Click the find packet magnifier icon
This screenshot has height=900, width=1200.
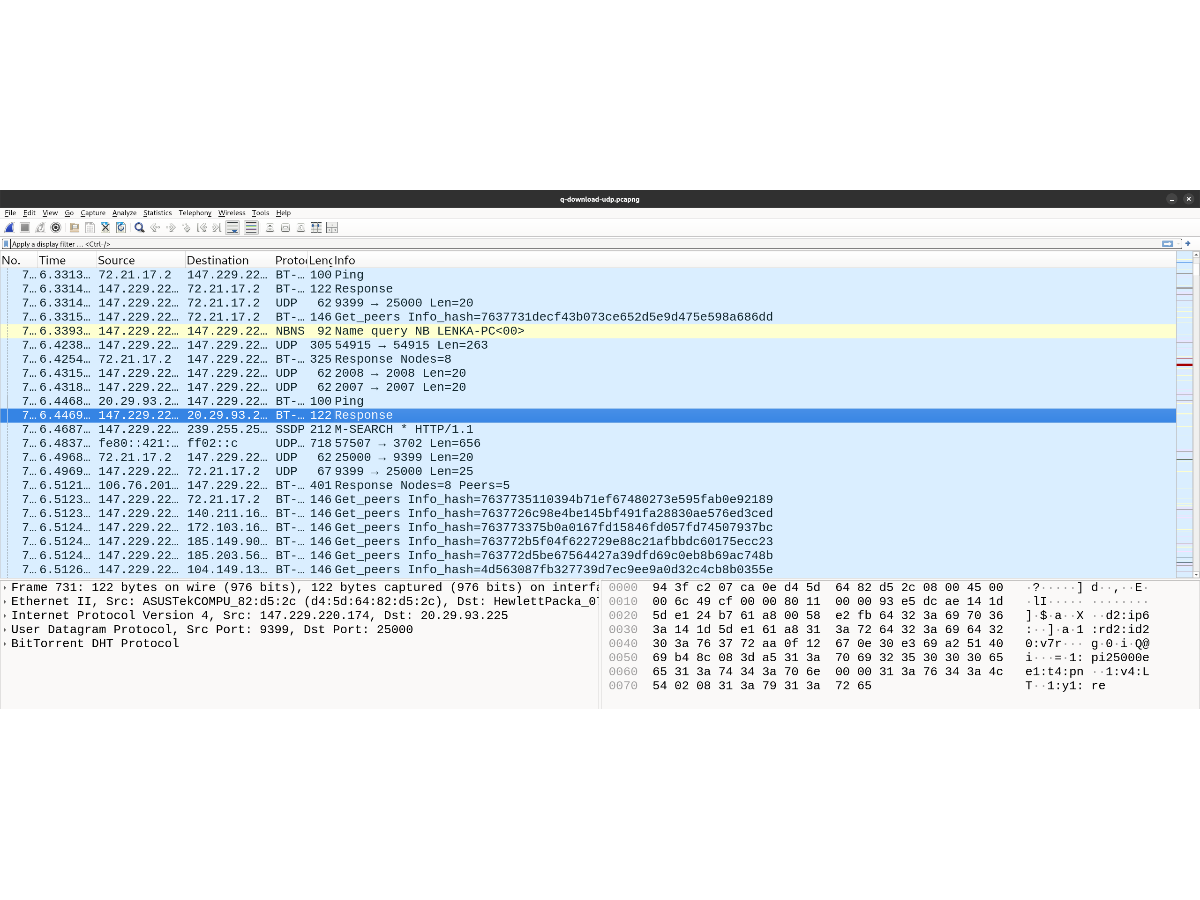(x=140, y=228)
